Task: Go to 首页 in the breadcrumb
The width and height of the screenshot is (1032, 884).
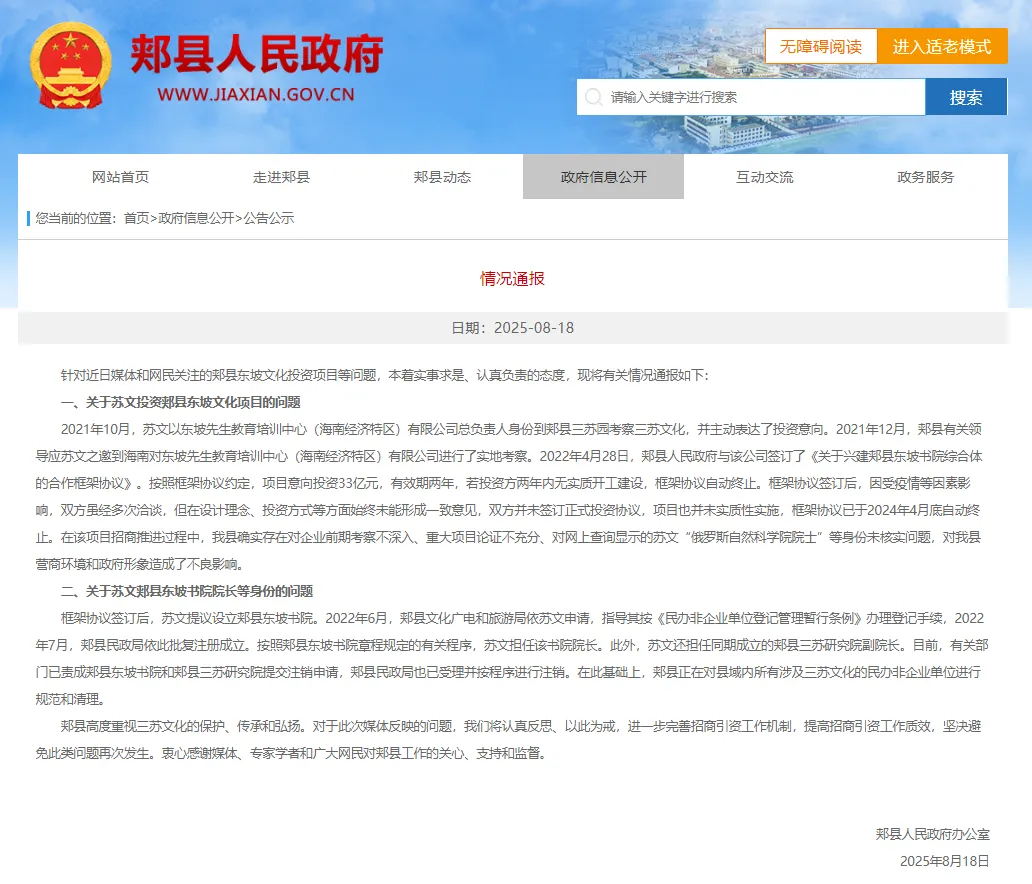Action: pos(136,218)
